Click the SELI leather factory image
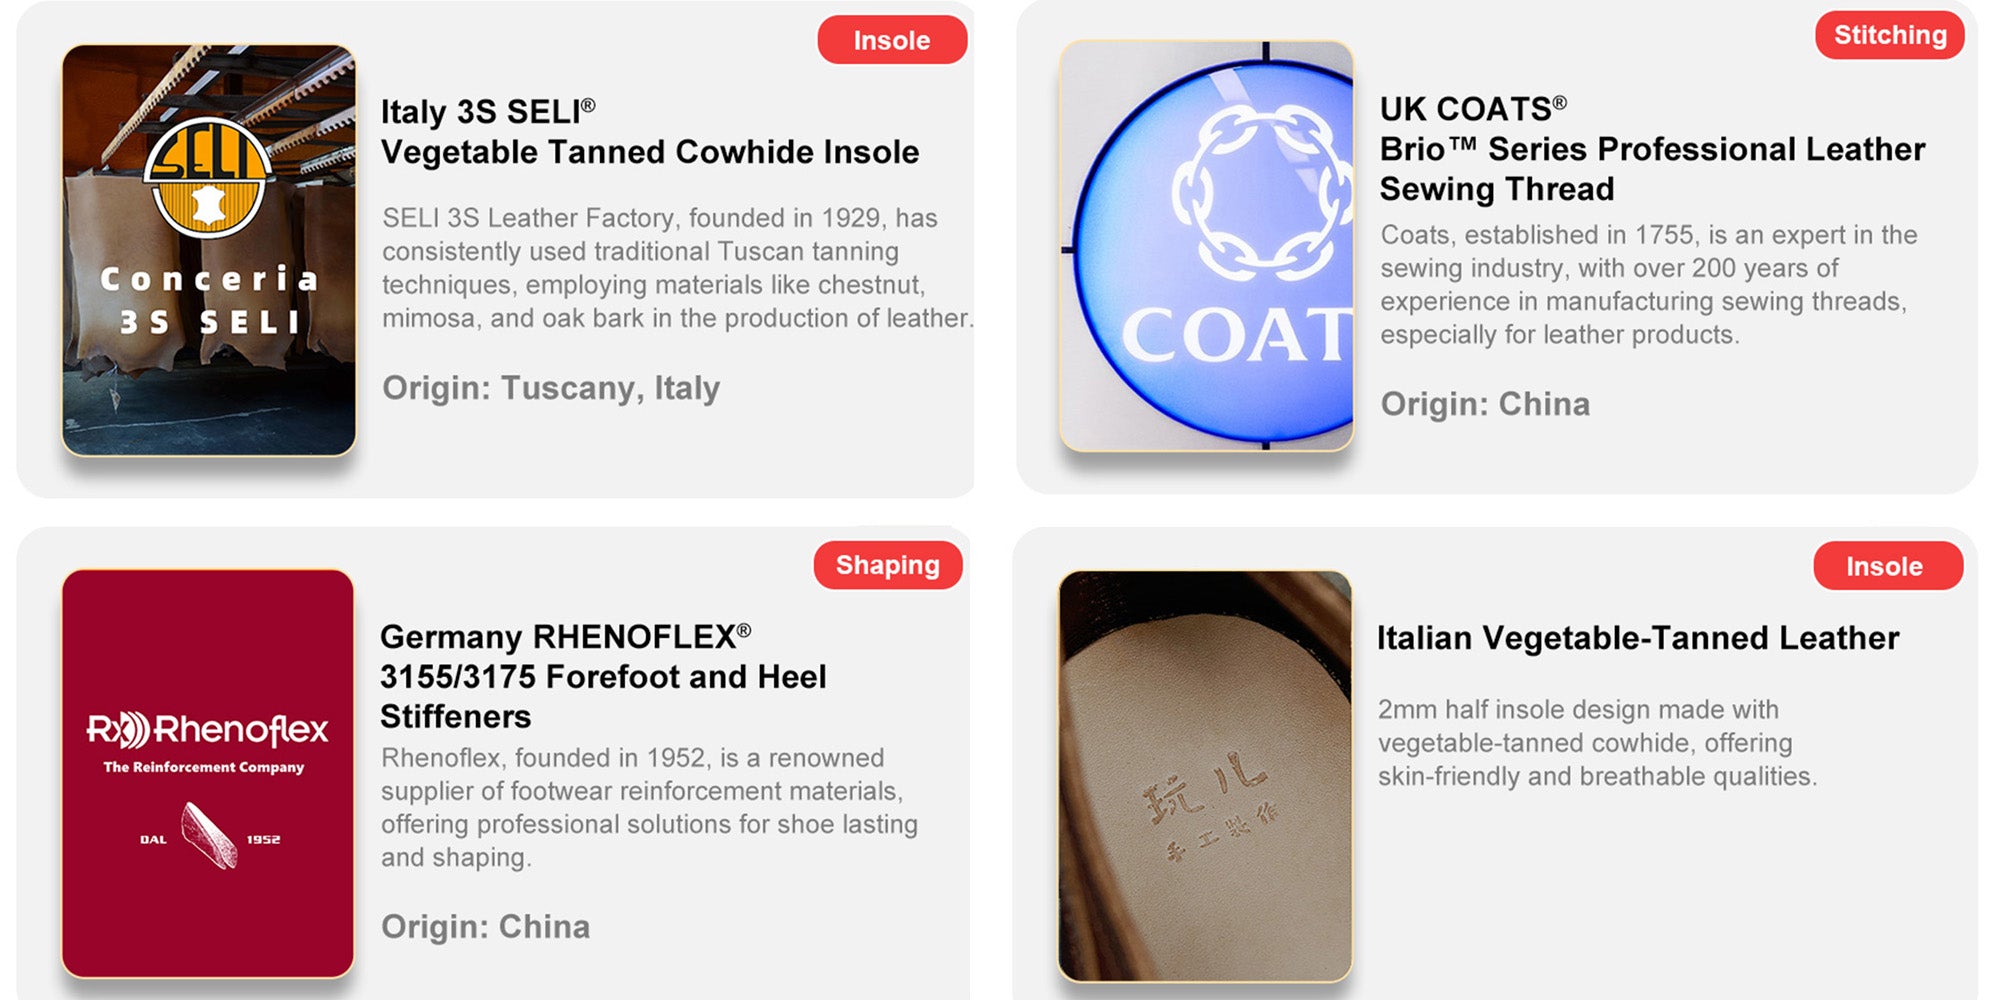 coord(208,250)
